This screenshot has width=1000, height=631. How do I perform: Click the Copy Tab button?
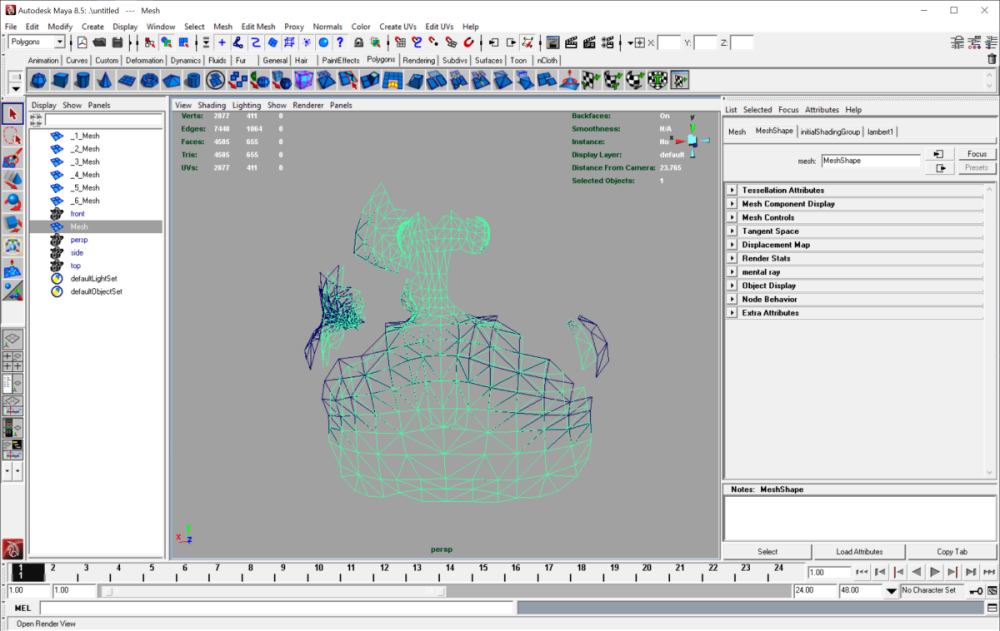pyautogui.click(x=952, y=552)
